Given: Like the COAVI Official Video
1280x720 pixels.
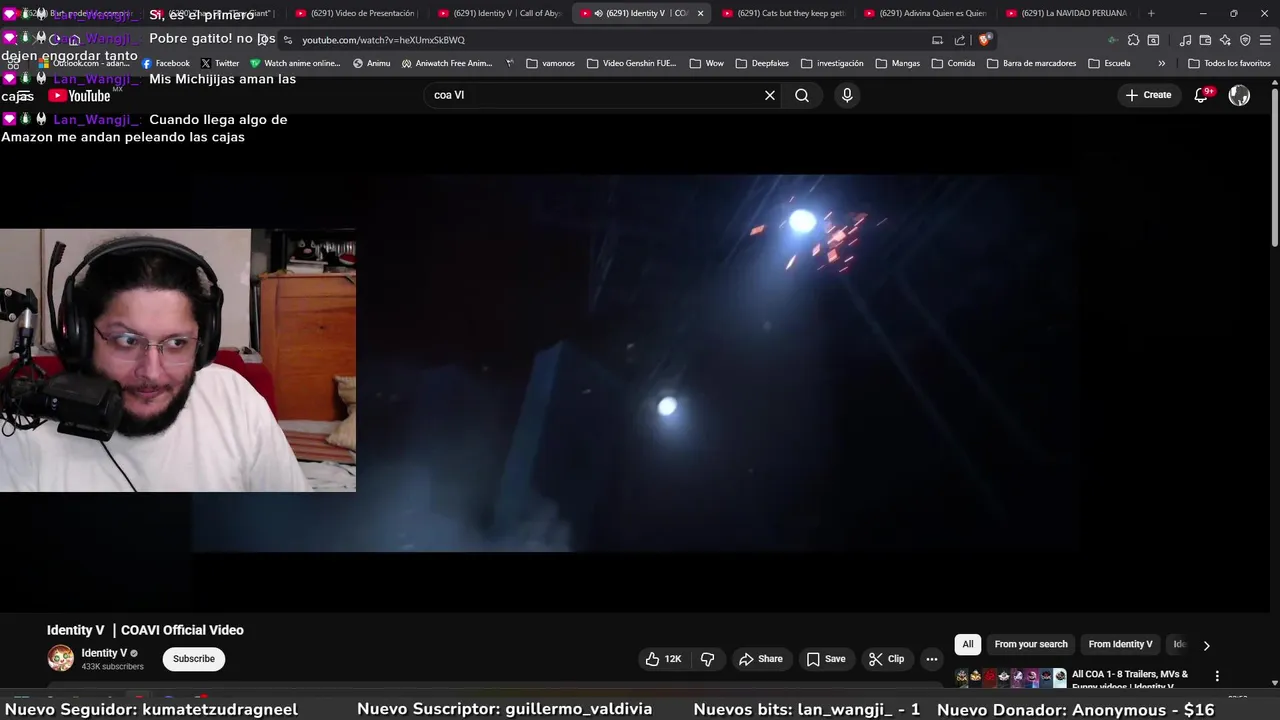Looking at the screenshot, I should (664, 659).
